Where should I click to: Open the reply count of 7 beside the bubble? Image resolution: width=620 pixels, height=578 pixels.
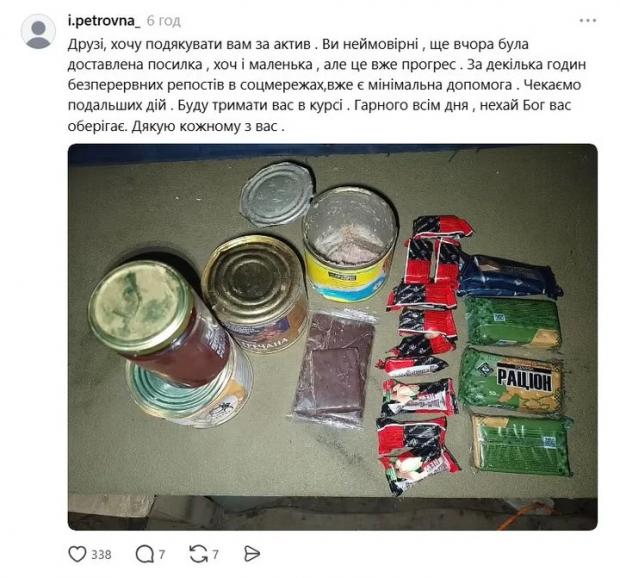(162, 554)
